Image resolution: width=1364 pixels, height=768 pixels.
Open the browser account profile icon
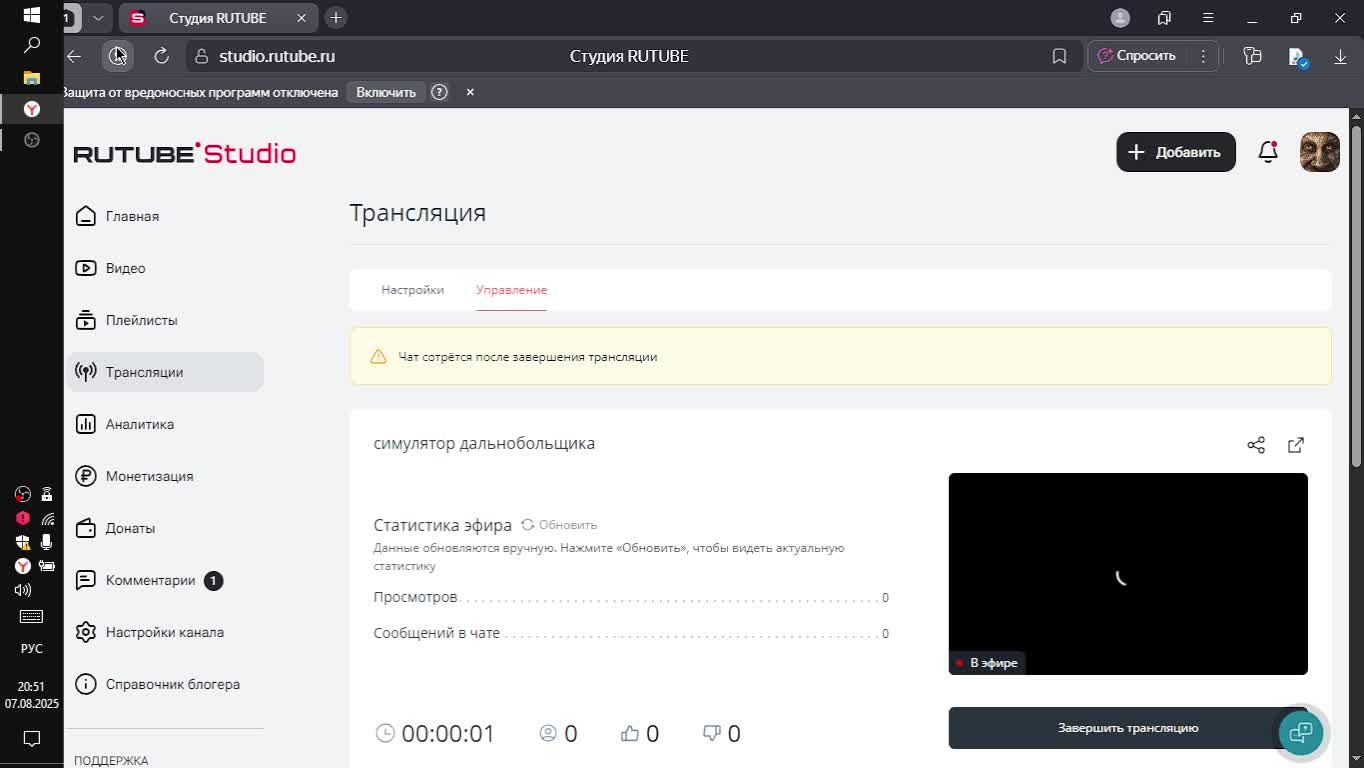pos(1120,18)
